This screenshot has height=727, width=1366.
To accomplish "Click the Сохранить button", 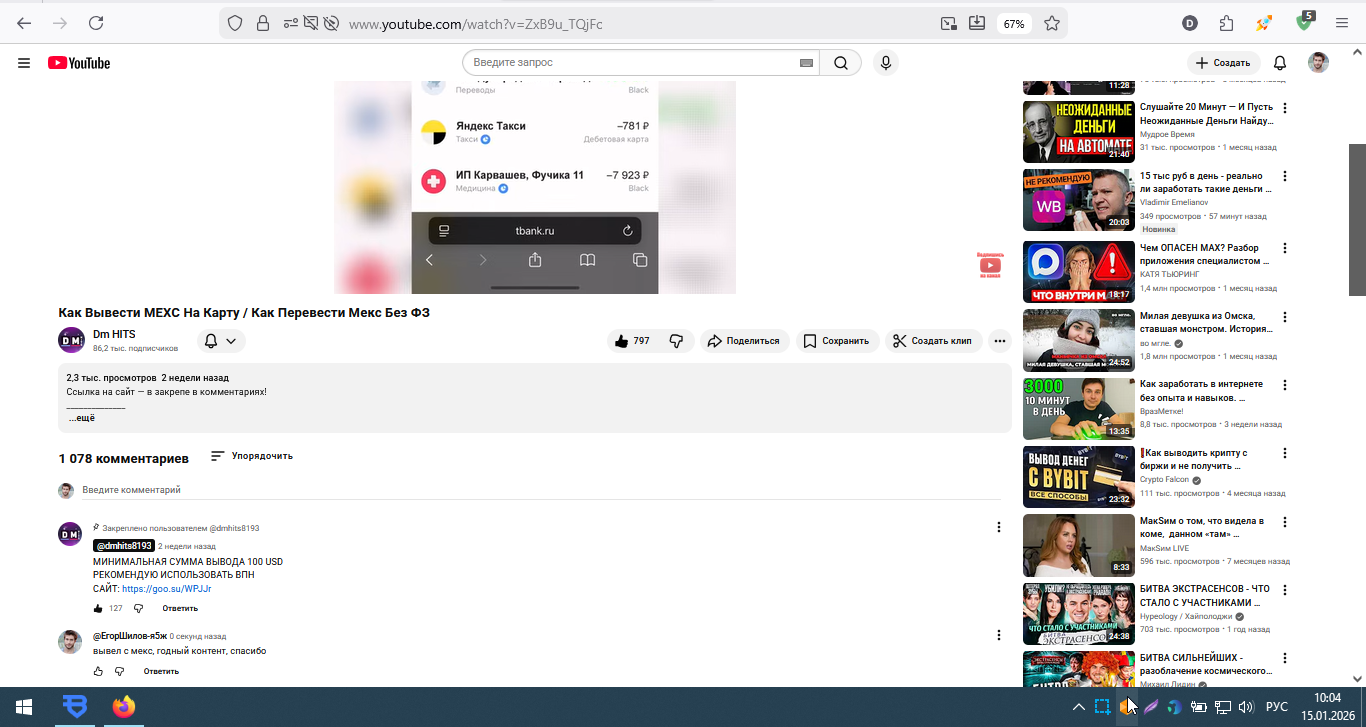I will tap(837, 341).
